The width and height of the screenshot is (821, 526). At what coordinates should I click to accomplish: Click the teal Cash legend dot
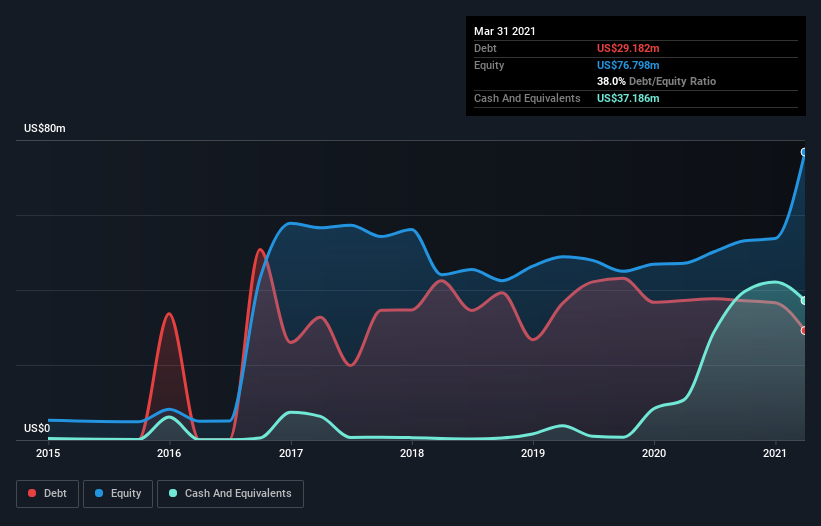173,493
